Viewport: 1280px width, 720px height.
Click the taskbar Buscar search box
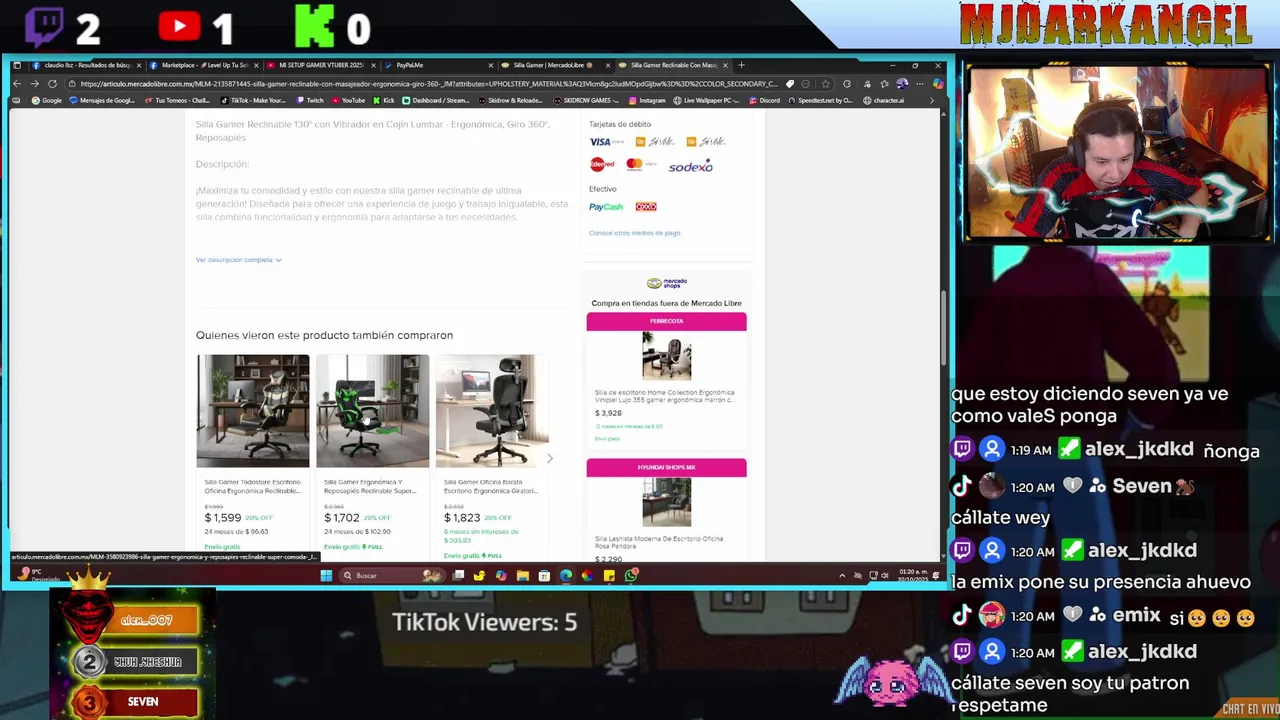[x=391, y=575]
